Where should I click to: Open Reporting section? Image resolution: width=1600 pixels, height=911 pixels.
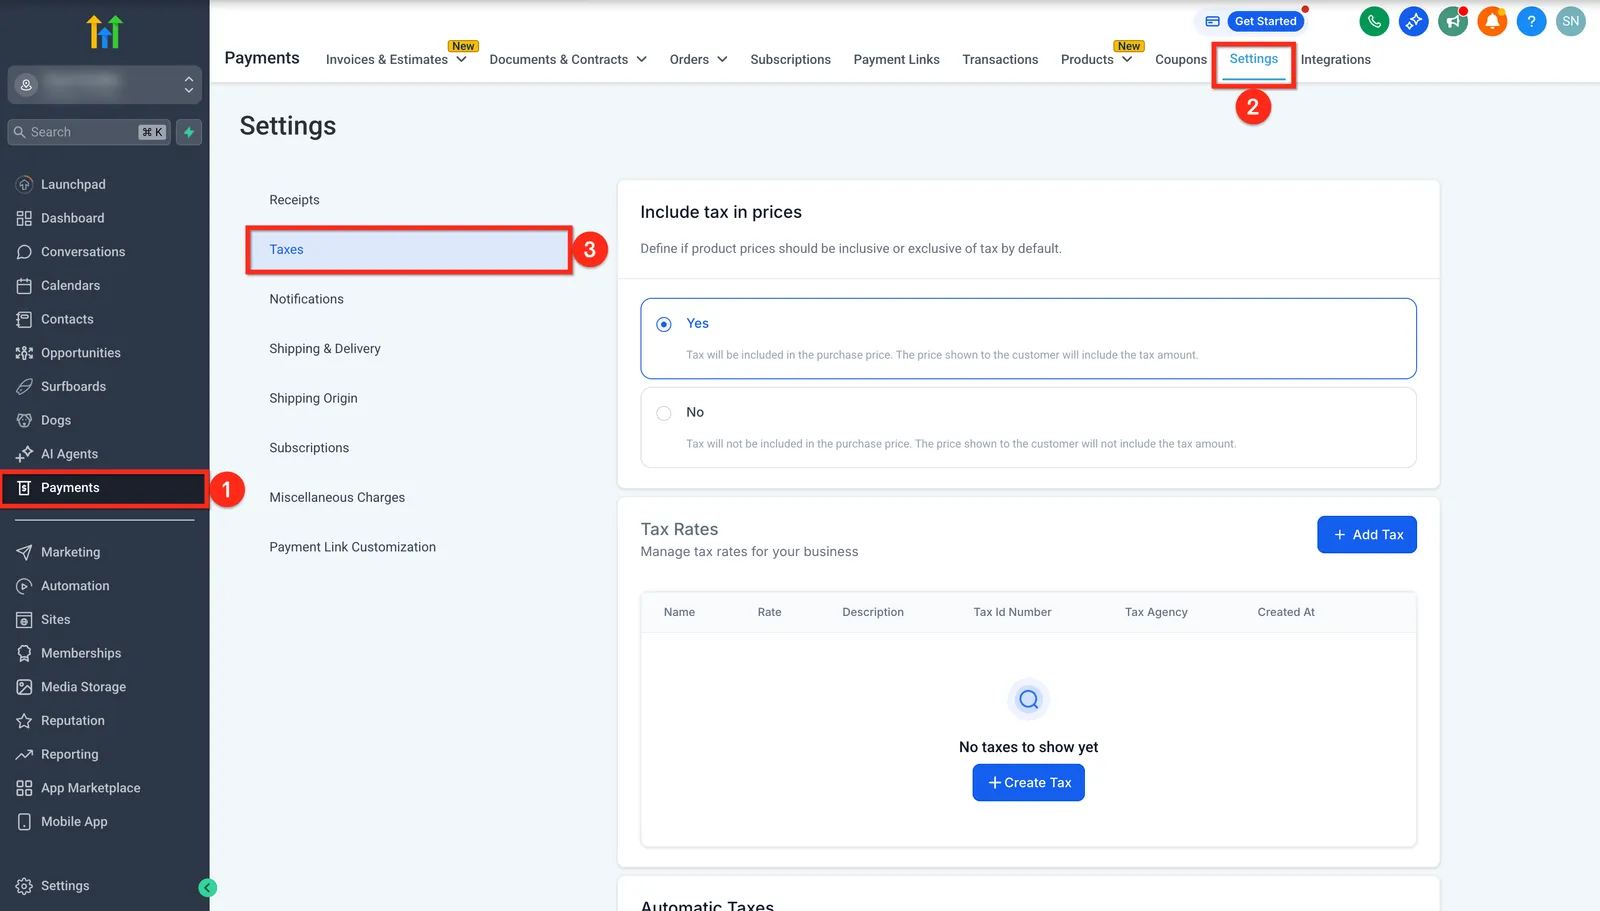pyautogui.click(x=69, y=754)
